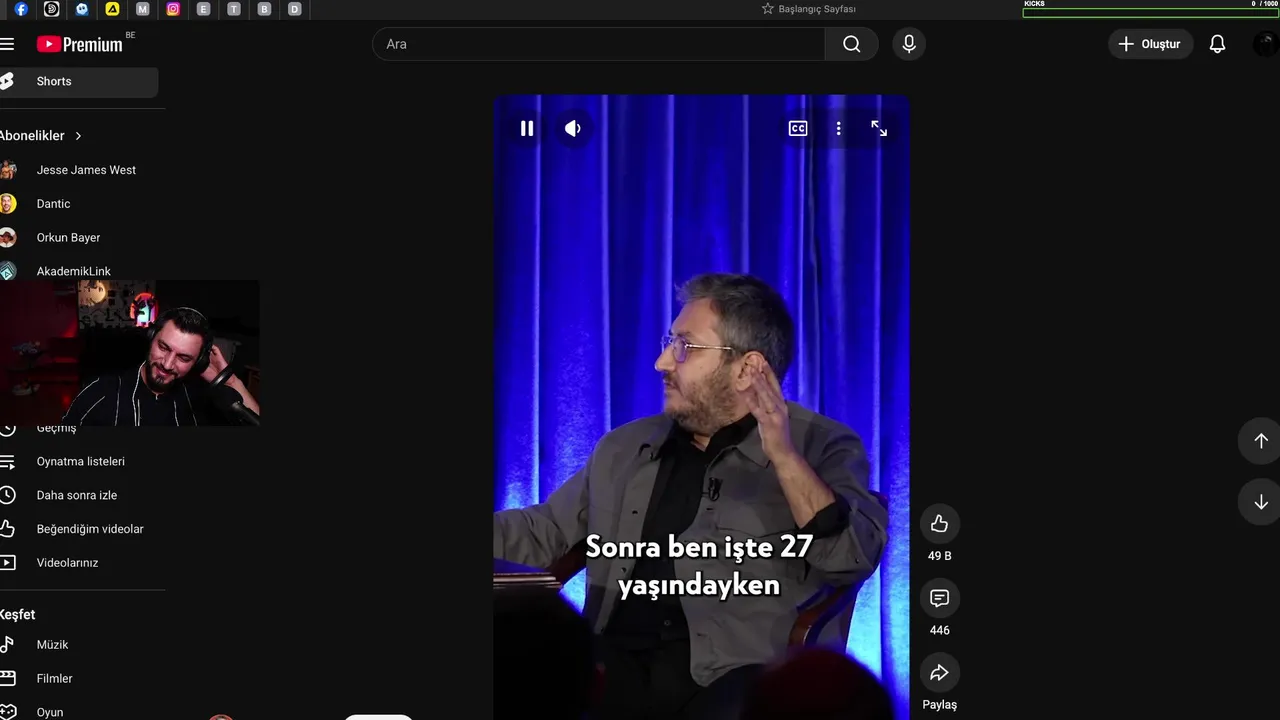
Task: Open the gray 'T' bookmark tile
Action: click(233, 9)
